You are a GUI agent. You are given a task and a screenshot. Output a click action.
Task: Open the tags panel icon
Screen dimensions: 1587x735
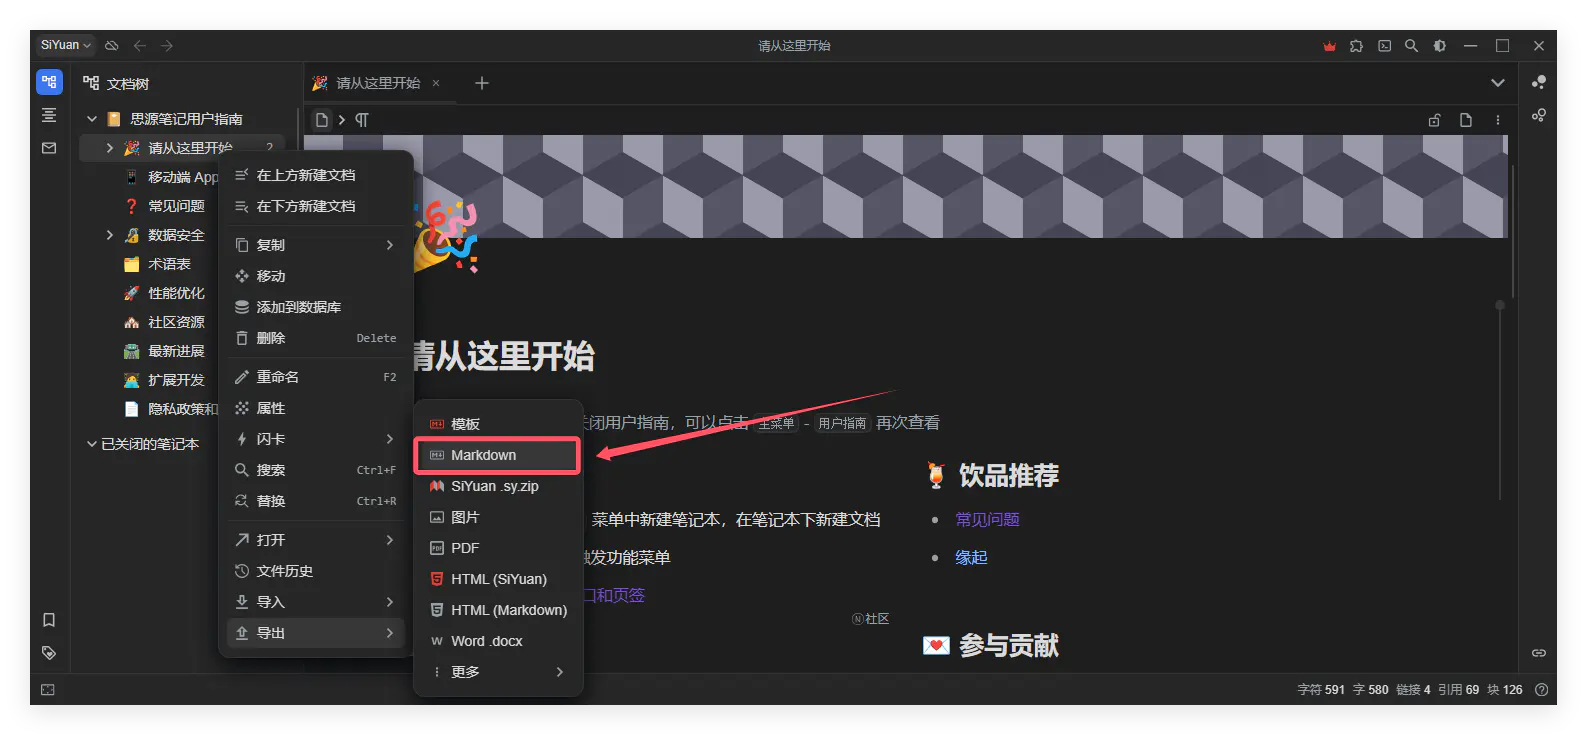pos(49,653)
